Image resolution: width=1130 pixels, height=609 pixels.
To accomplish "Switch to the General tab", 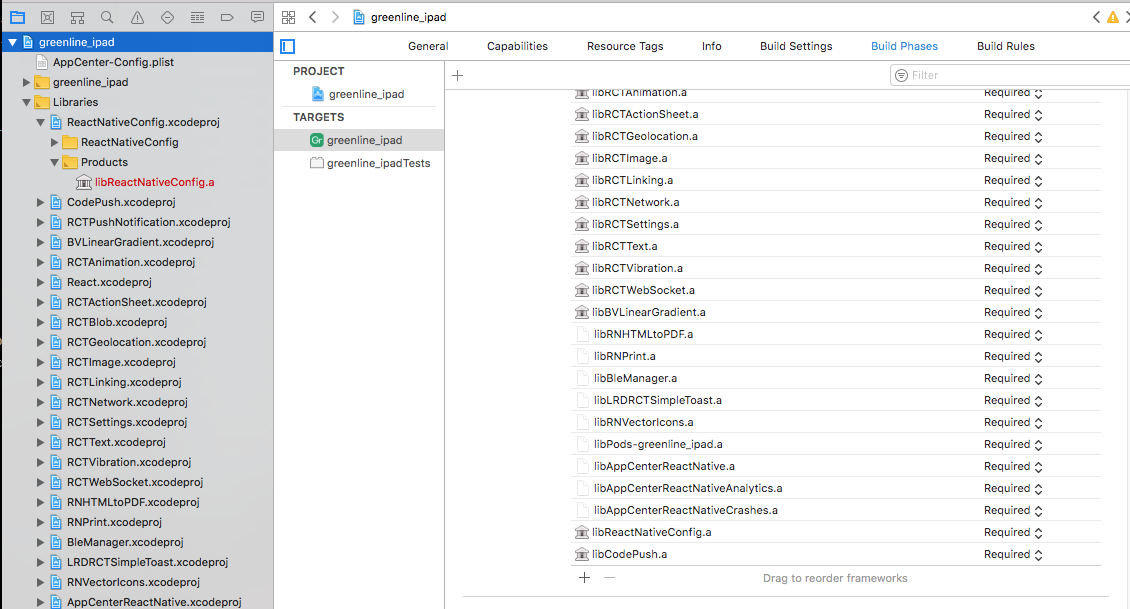I will pyautogui.click(x=428, y=46).
